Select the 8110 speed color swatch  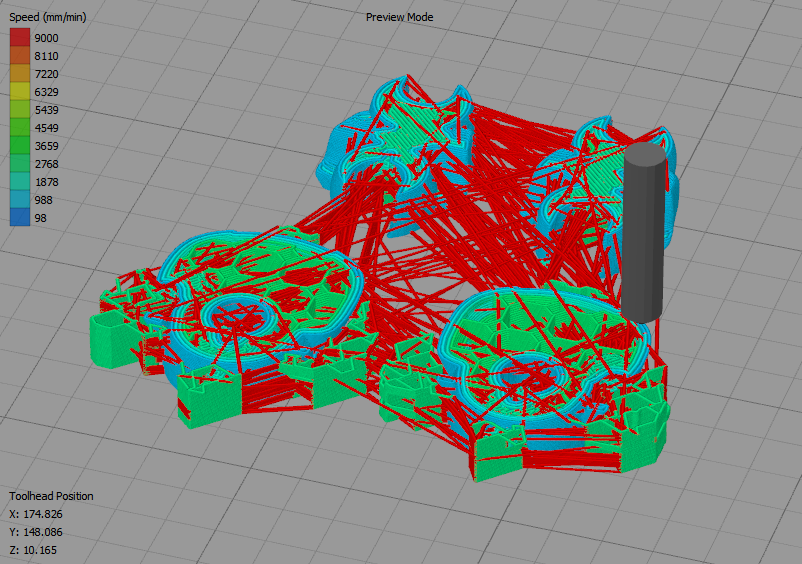click(20, 56)
